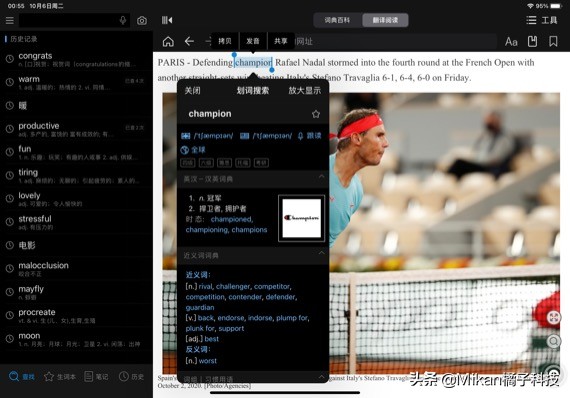The height and width of the screenshot is (398, 570).
Task: Open the 笔记 notes tab
Action: tap(96, 377)
